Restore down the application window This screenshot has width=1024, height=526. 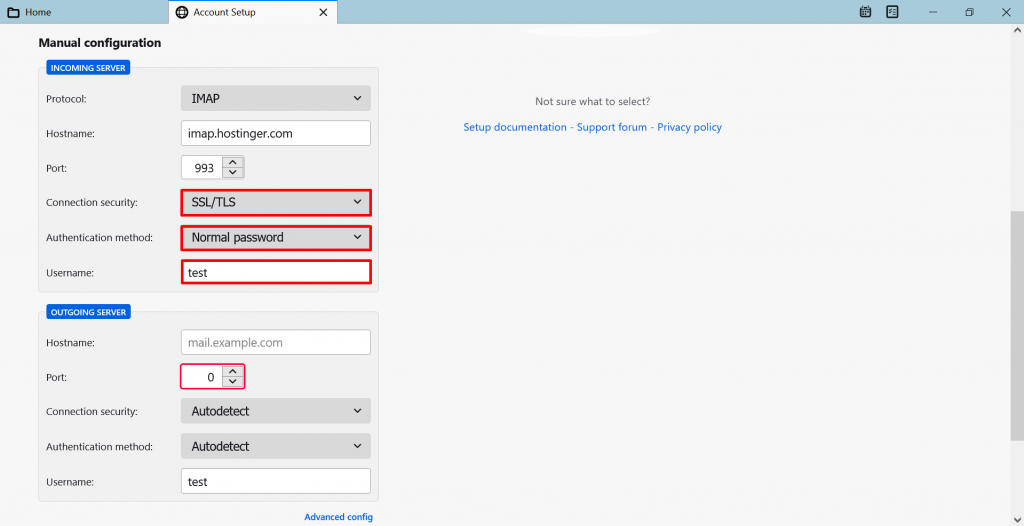pos(969,12)
